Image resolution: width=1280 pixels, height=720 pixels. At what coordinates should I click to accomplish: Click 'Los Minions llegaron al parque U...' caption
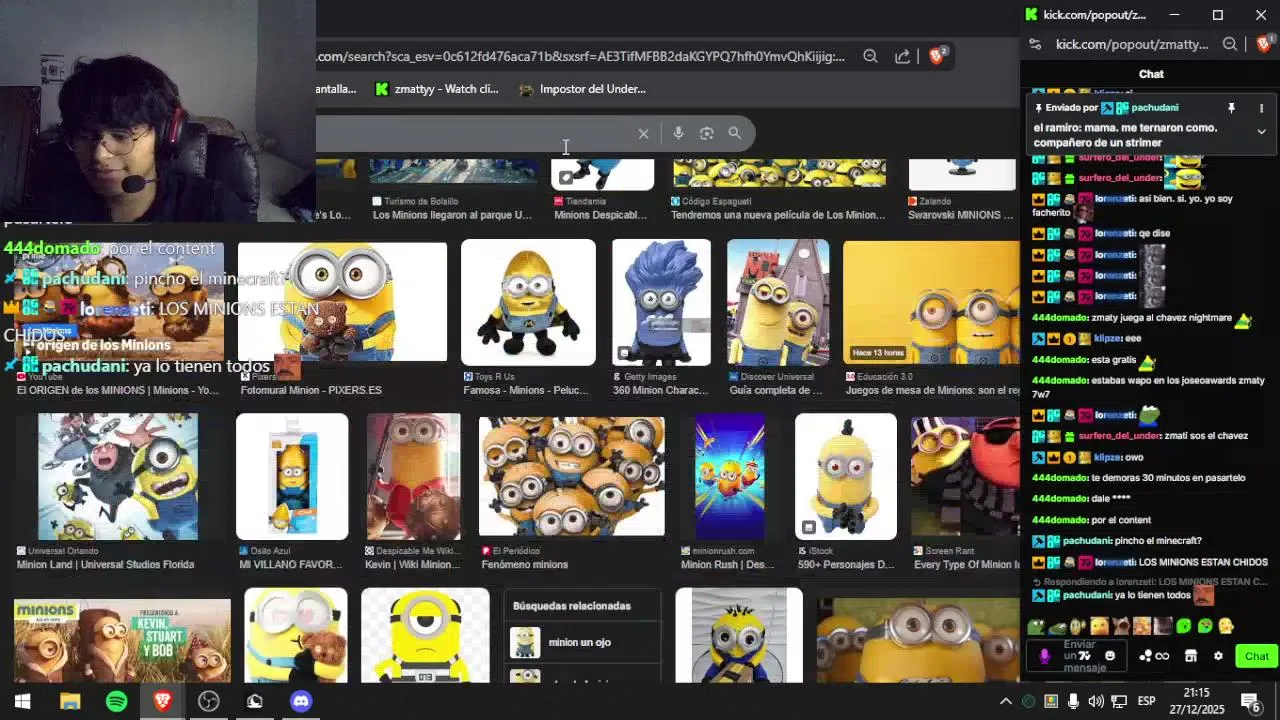click(452, 215)
